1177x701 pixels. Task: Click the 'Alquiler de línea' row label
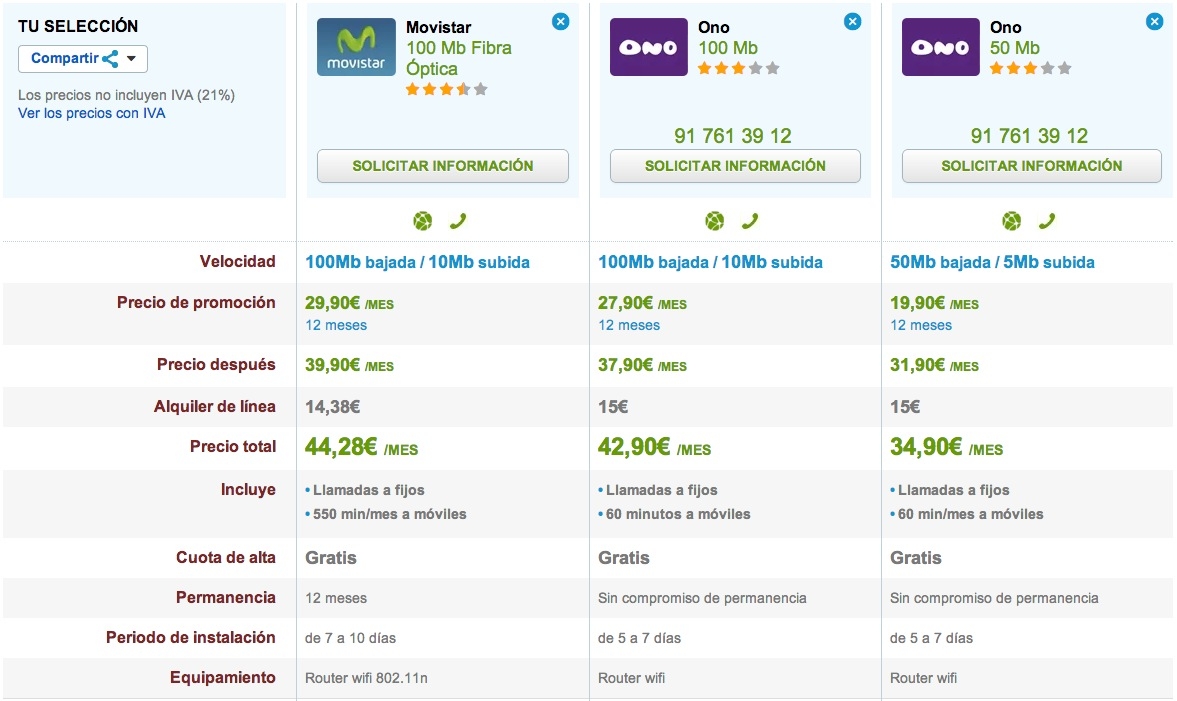coord(215,406)
